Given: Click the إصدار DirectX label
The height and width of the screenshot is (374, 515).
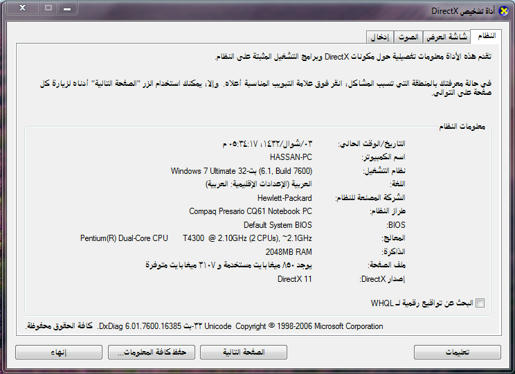Looking at the screenshot, I should tap(383, 279).
